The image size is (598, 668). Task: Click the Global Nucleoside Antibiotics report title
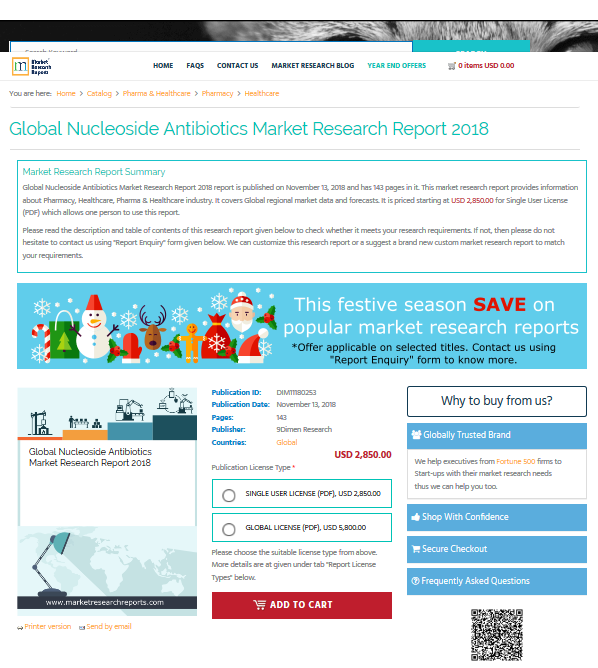249,129
